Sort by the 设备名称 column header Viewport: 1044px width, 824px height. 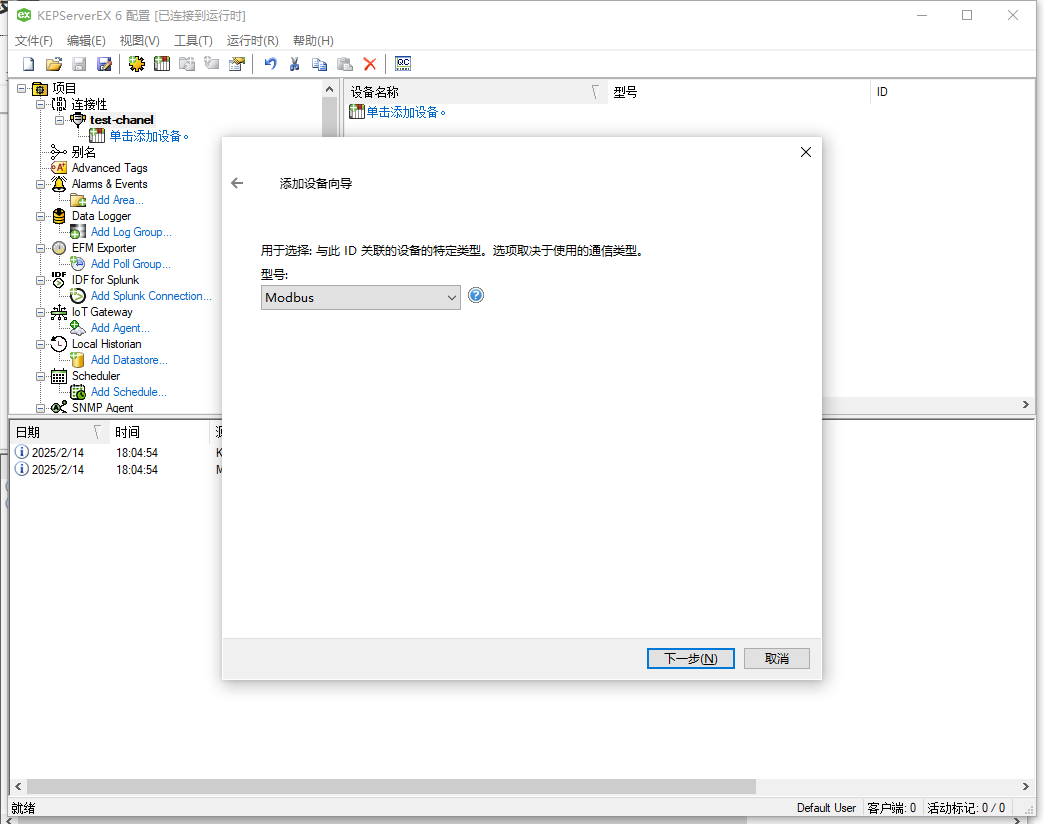point(476,92)
